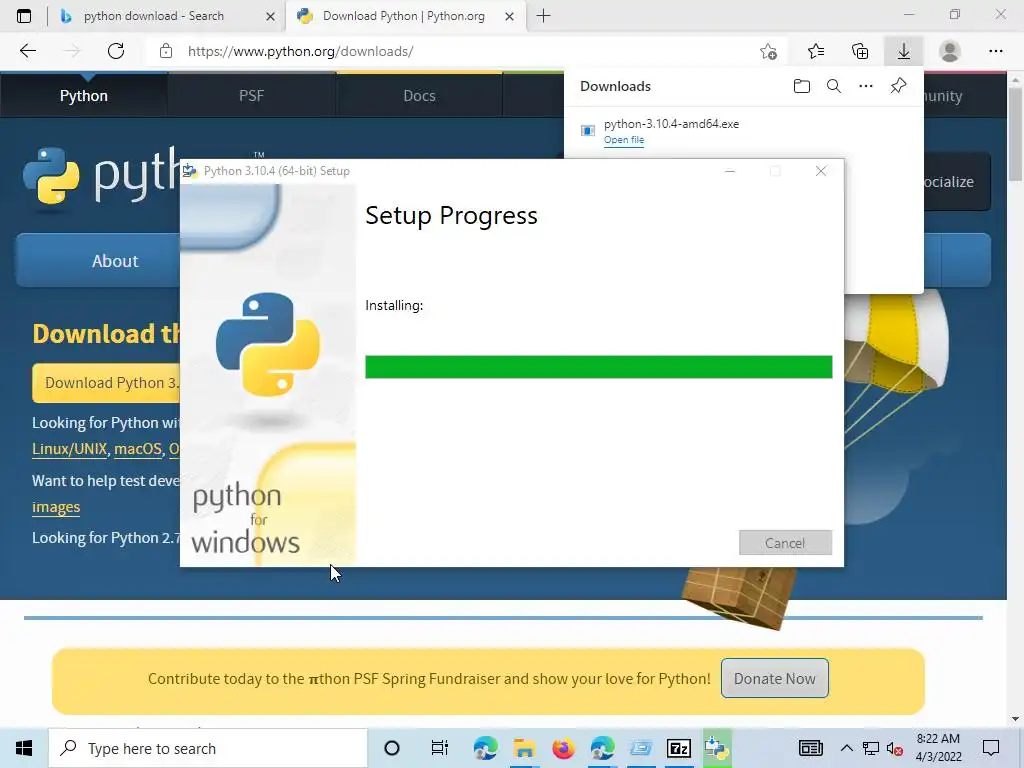The height and width of the screenshot is (768, 1024).
Task: Open the About menu on python.org
Action: pos(115,261)
